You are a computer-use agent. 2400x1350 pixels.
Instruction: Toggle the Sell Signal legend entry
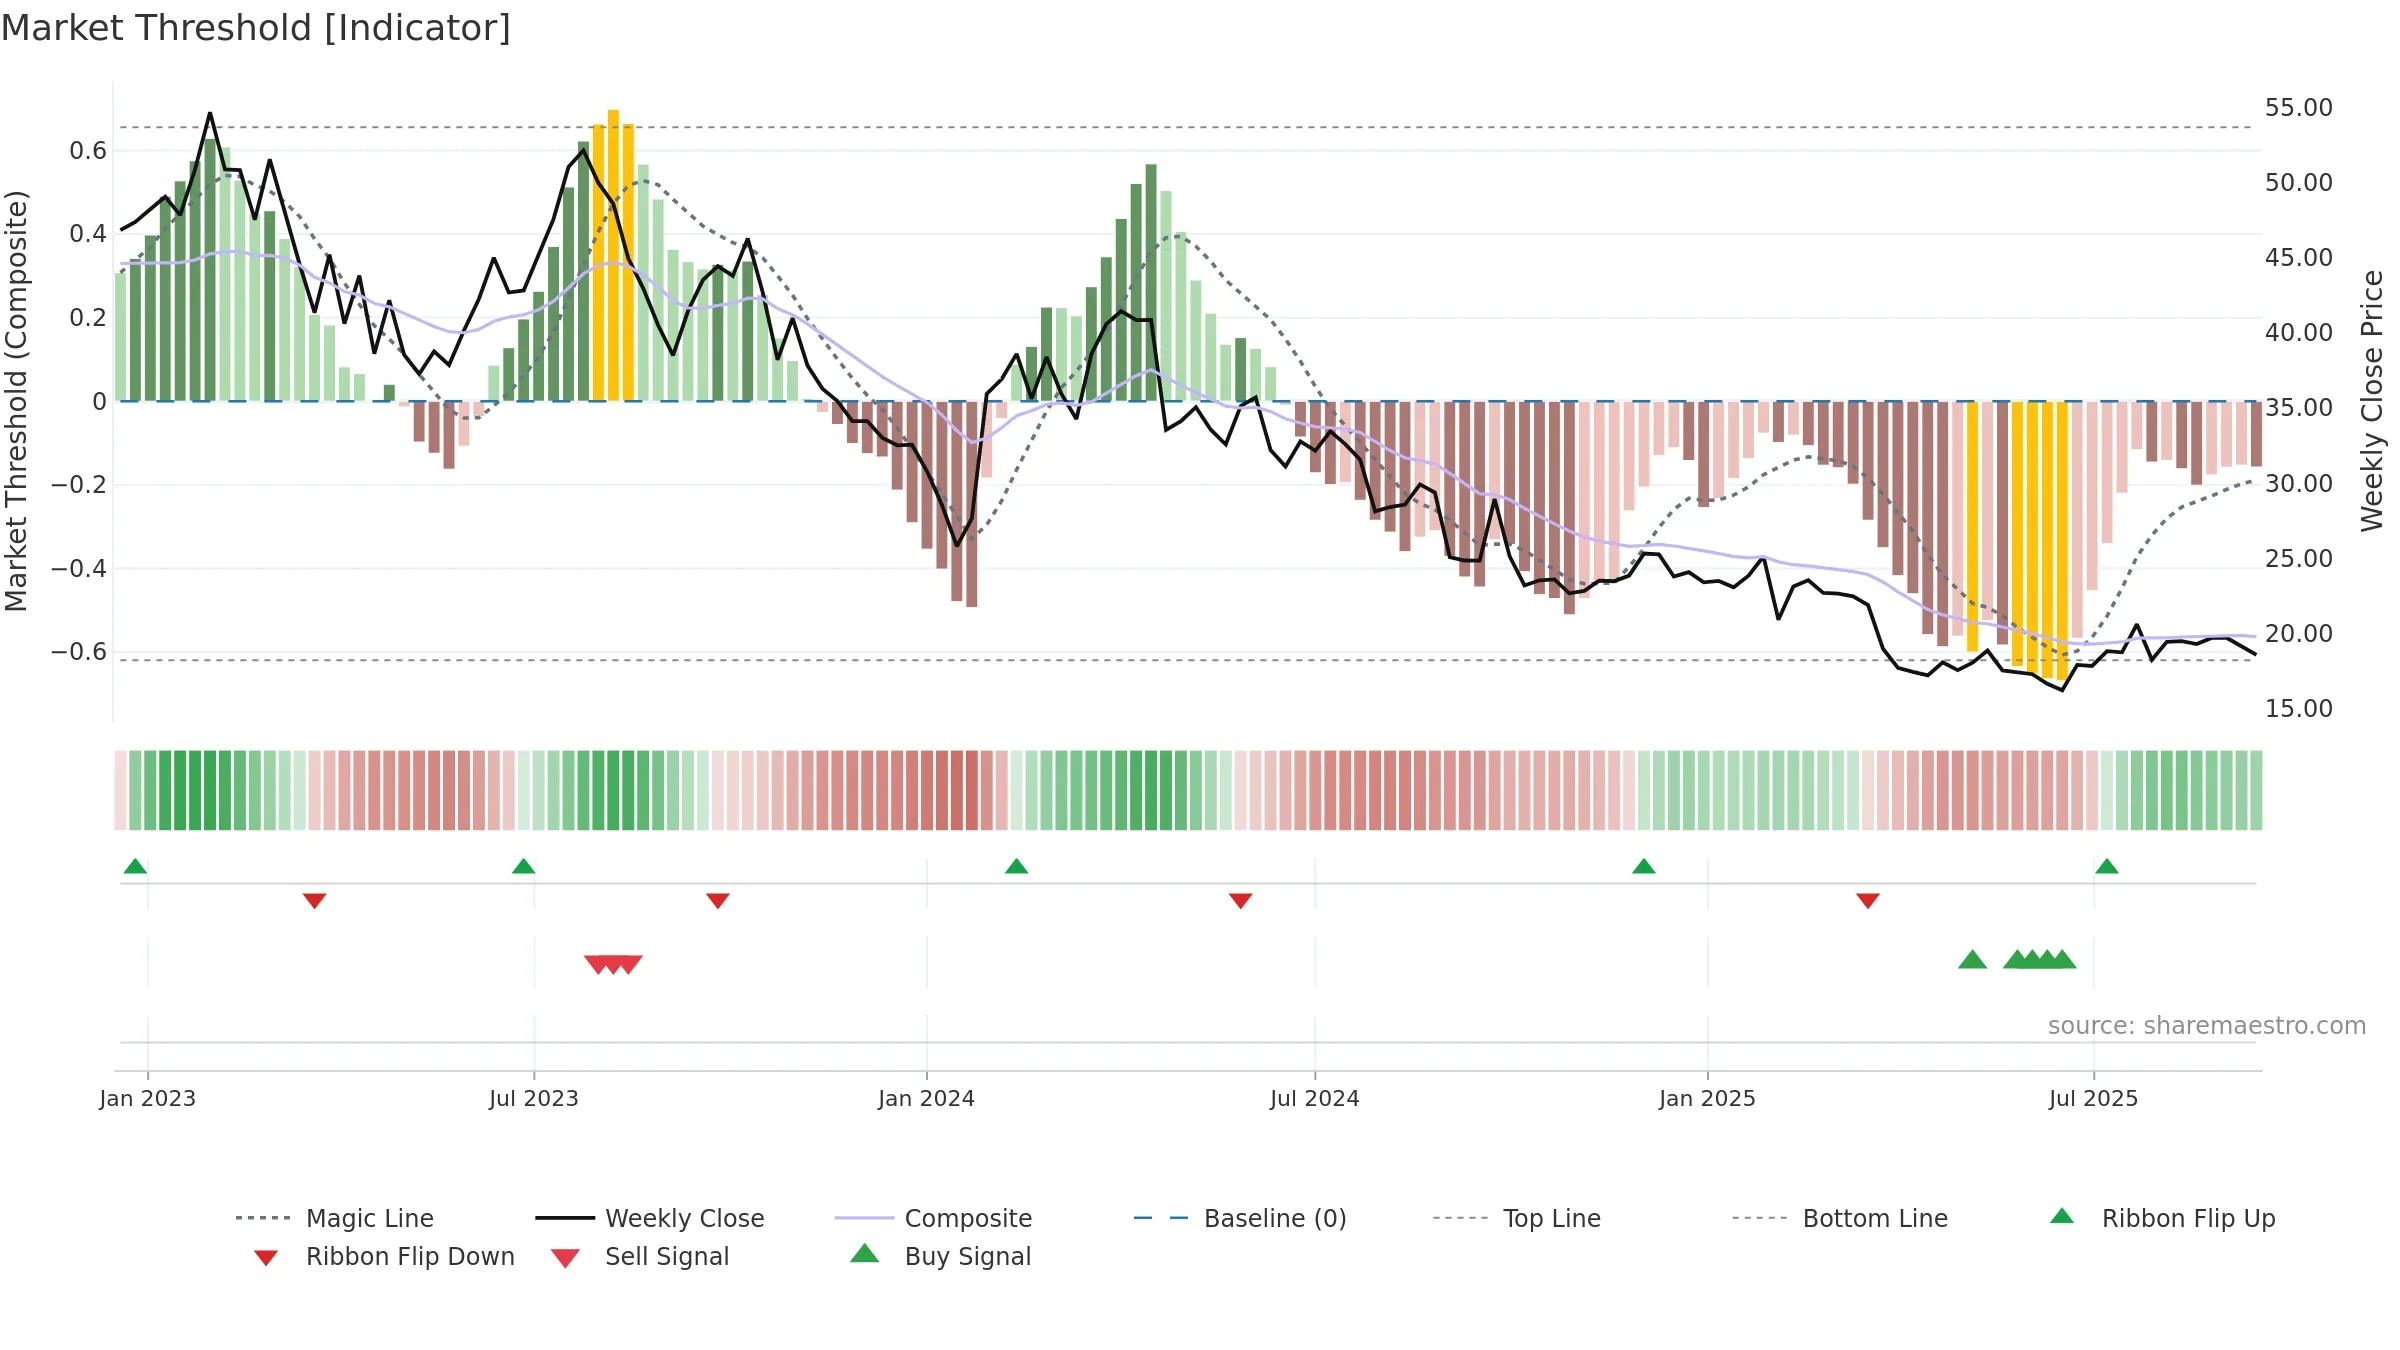pyautogui.click(x=640, y=1257)
